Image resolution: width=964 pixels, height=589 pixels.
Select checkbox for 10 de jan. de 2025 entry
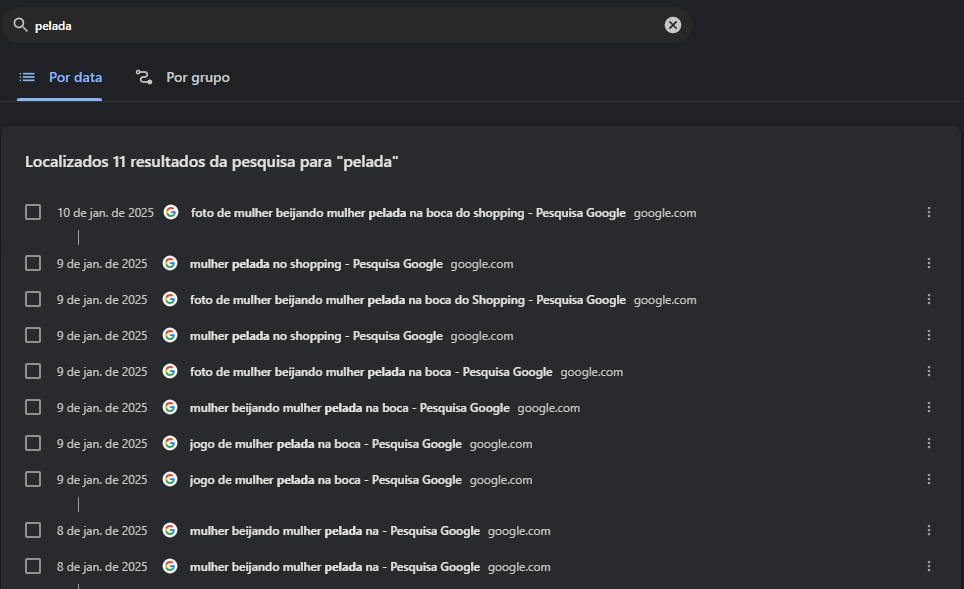pos(33,212)
